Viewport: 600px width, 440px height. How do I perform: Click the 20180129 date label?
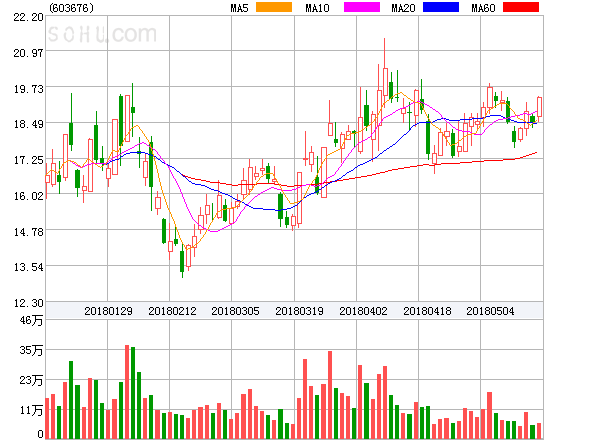tap(108, 311)
